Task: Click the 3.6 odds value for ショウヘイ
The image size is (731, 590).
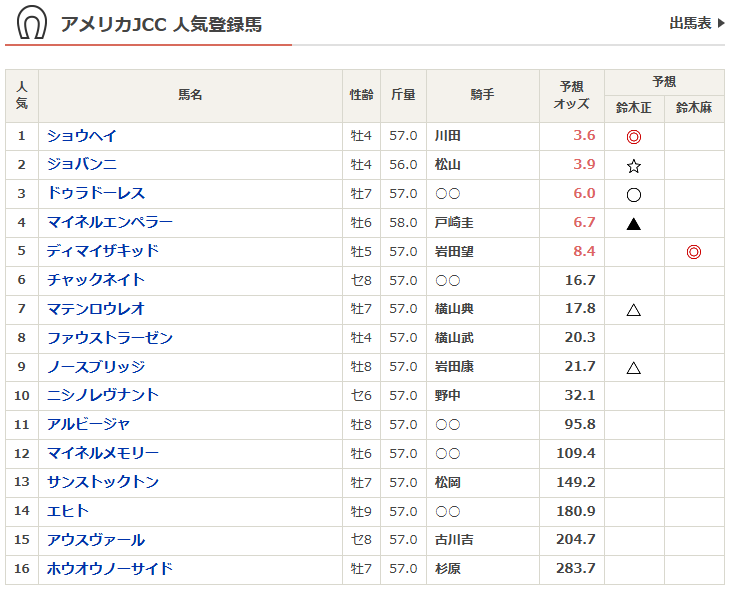Action: [x=584, y=136]
